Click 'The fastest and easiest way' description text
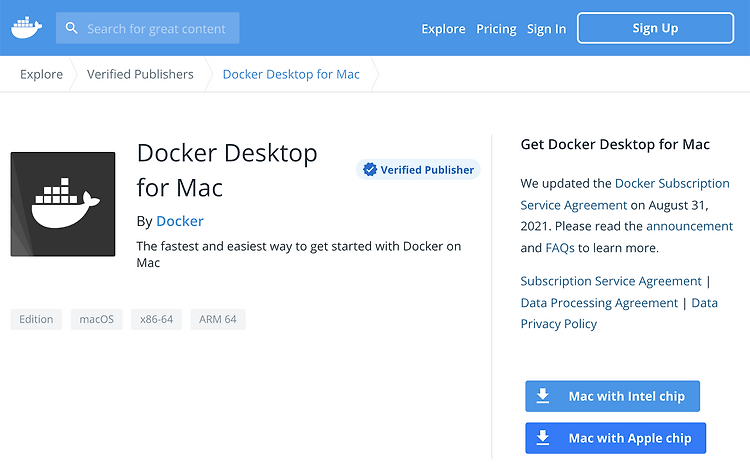This screenshot has width=750, height=473. [298, 254]
